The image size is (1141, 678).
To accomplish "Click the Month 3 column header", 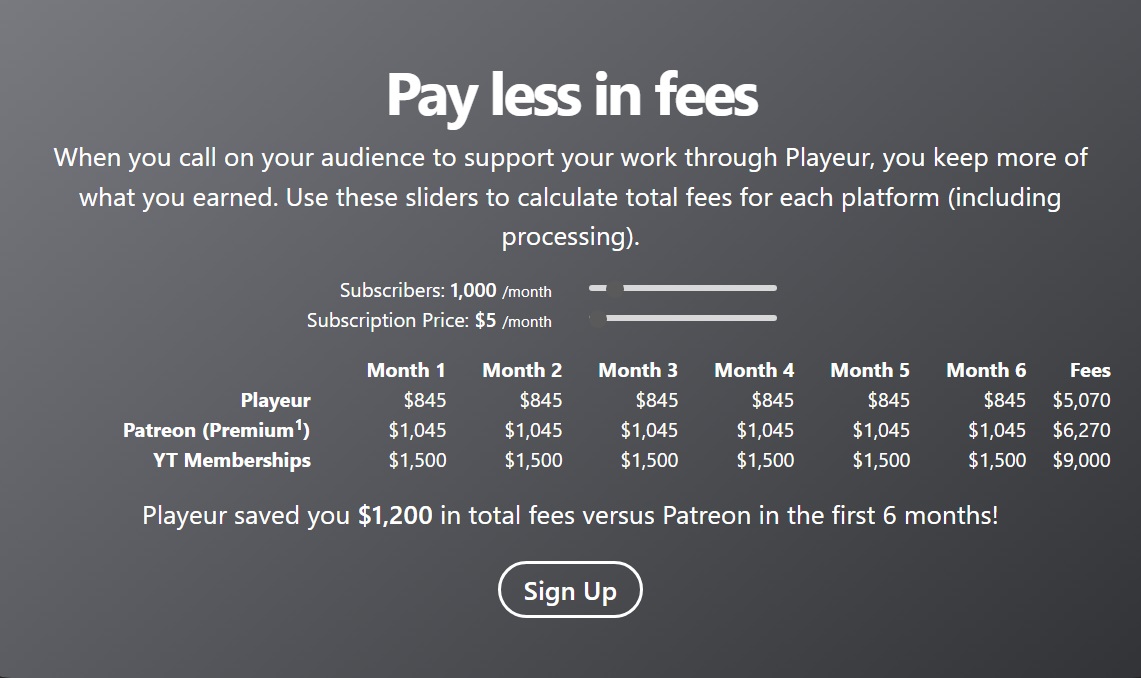I will click(638, 371).
